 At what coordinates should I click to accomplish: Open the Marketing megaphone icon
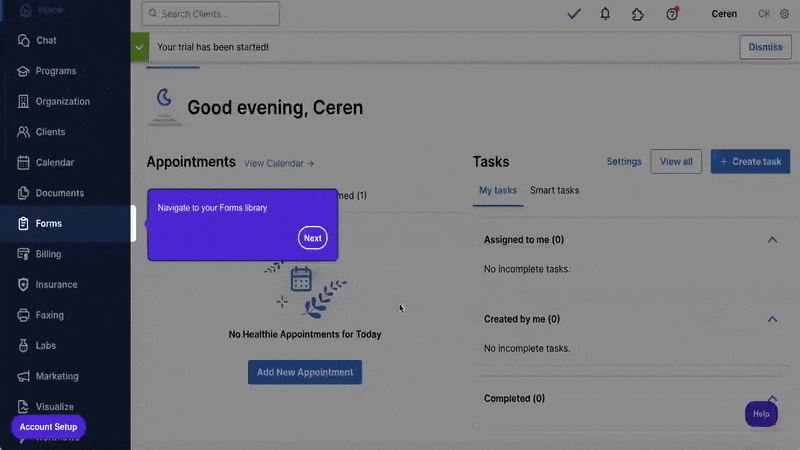pyautogui.click(x=23, y=376)
